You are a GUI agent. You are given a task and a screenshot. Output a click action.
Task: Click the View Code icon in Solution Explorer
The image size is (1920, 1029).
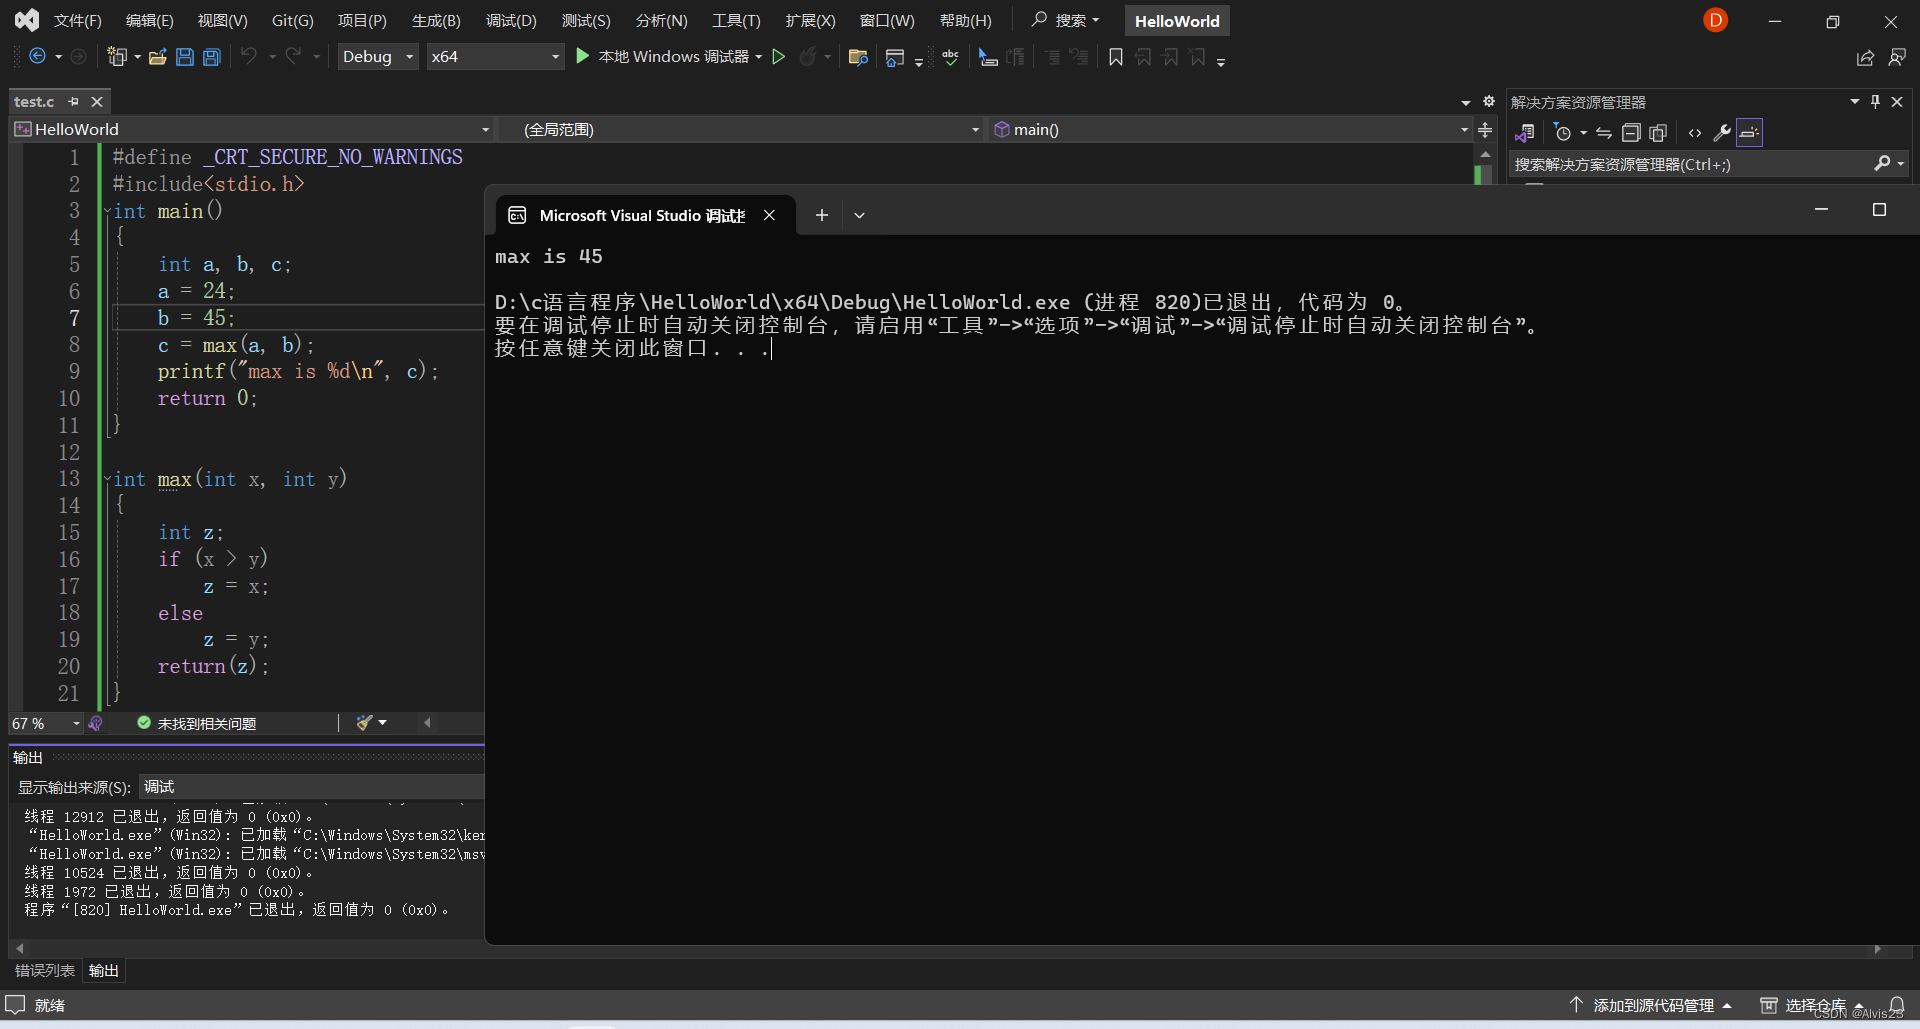pyautogui.click(x=1693, y=132)
